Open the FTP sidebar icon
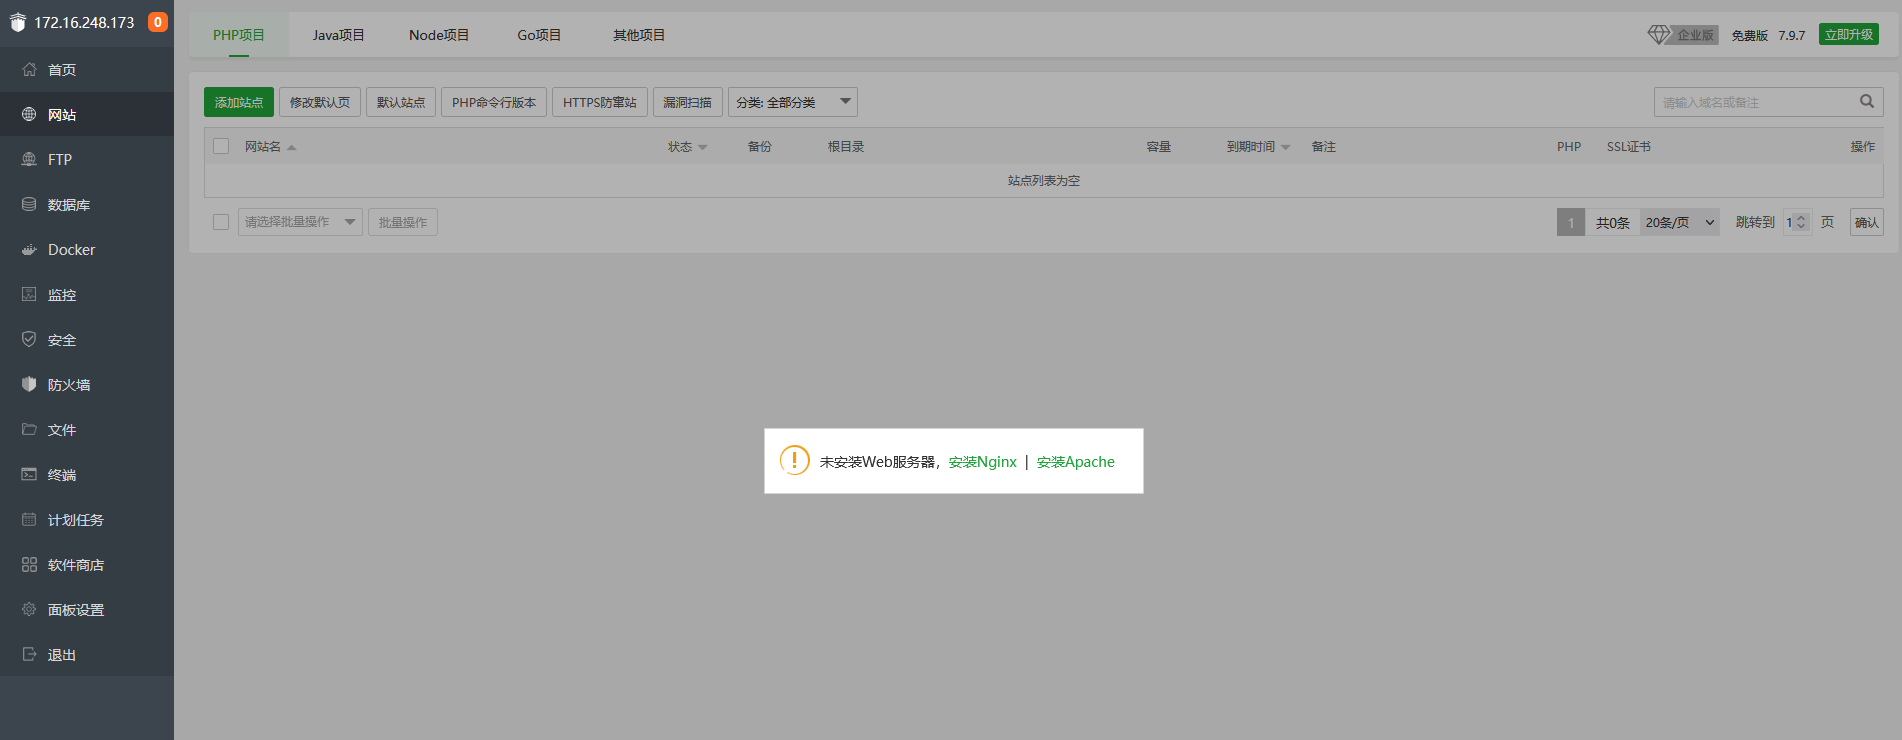1902x740 pixels. (x=29, y=160)
